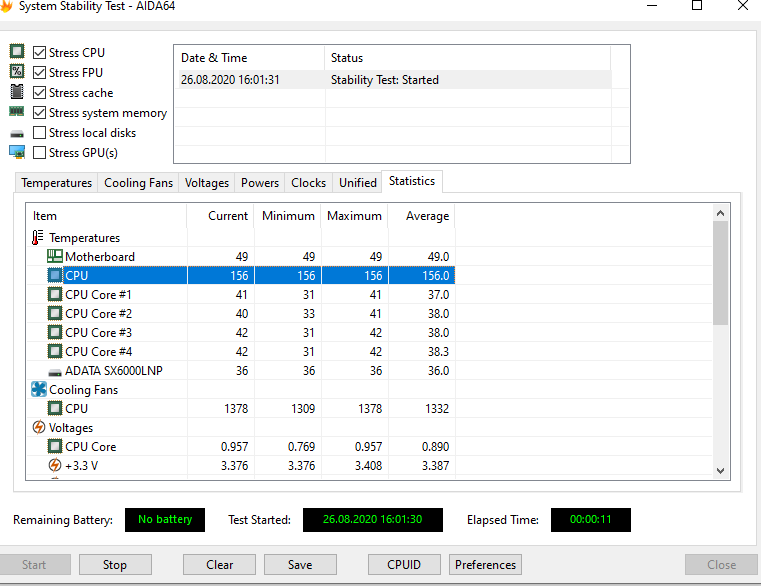
Task: Click the Average column header
Action: 421,216
